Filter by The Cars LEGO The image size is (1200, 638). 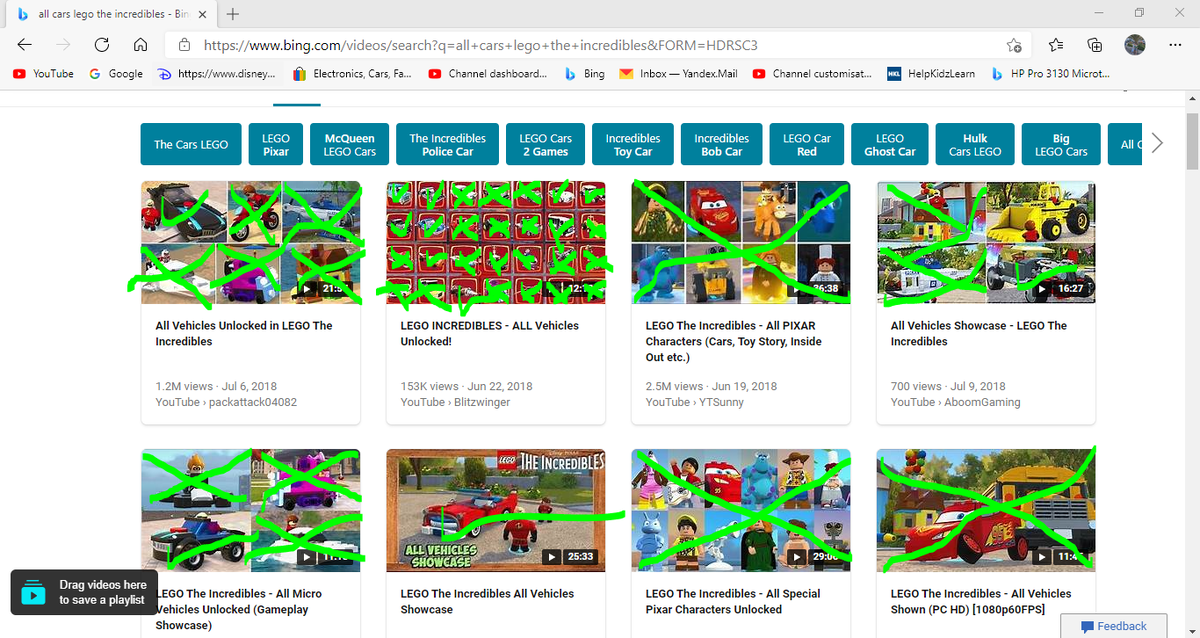191,144
